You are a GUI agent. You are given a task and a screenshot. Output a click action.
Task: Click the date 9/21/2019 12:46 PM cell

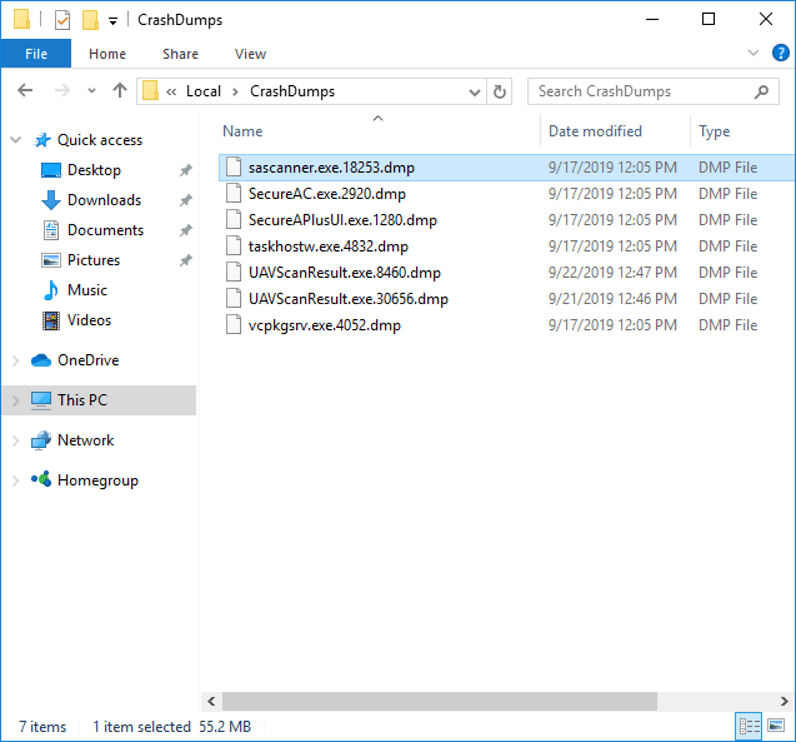click(x=612, y=299)
